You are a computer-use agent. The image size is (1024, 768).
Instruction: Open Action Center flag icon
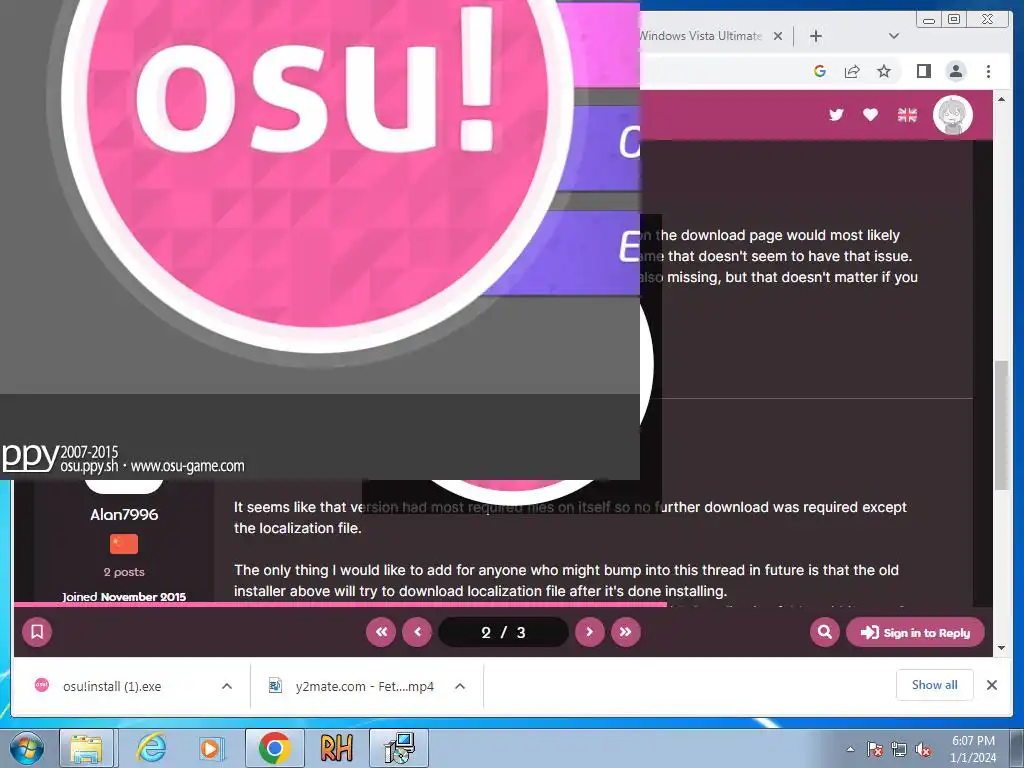(x=875, y=750)
